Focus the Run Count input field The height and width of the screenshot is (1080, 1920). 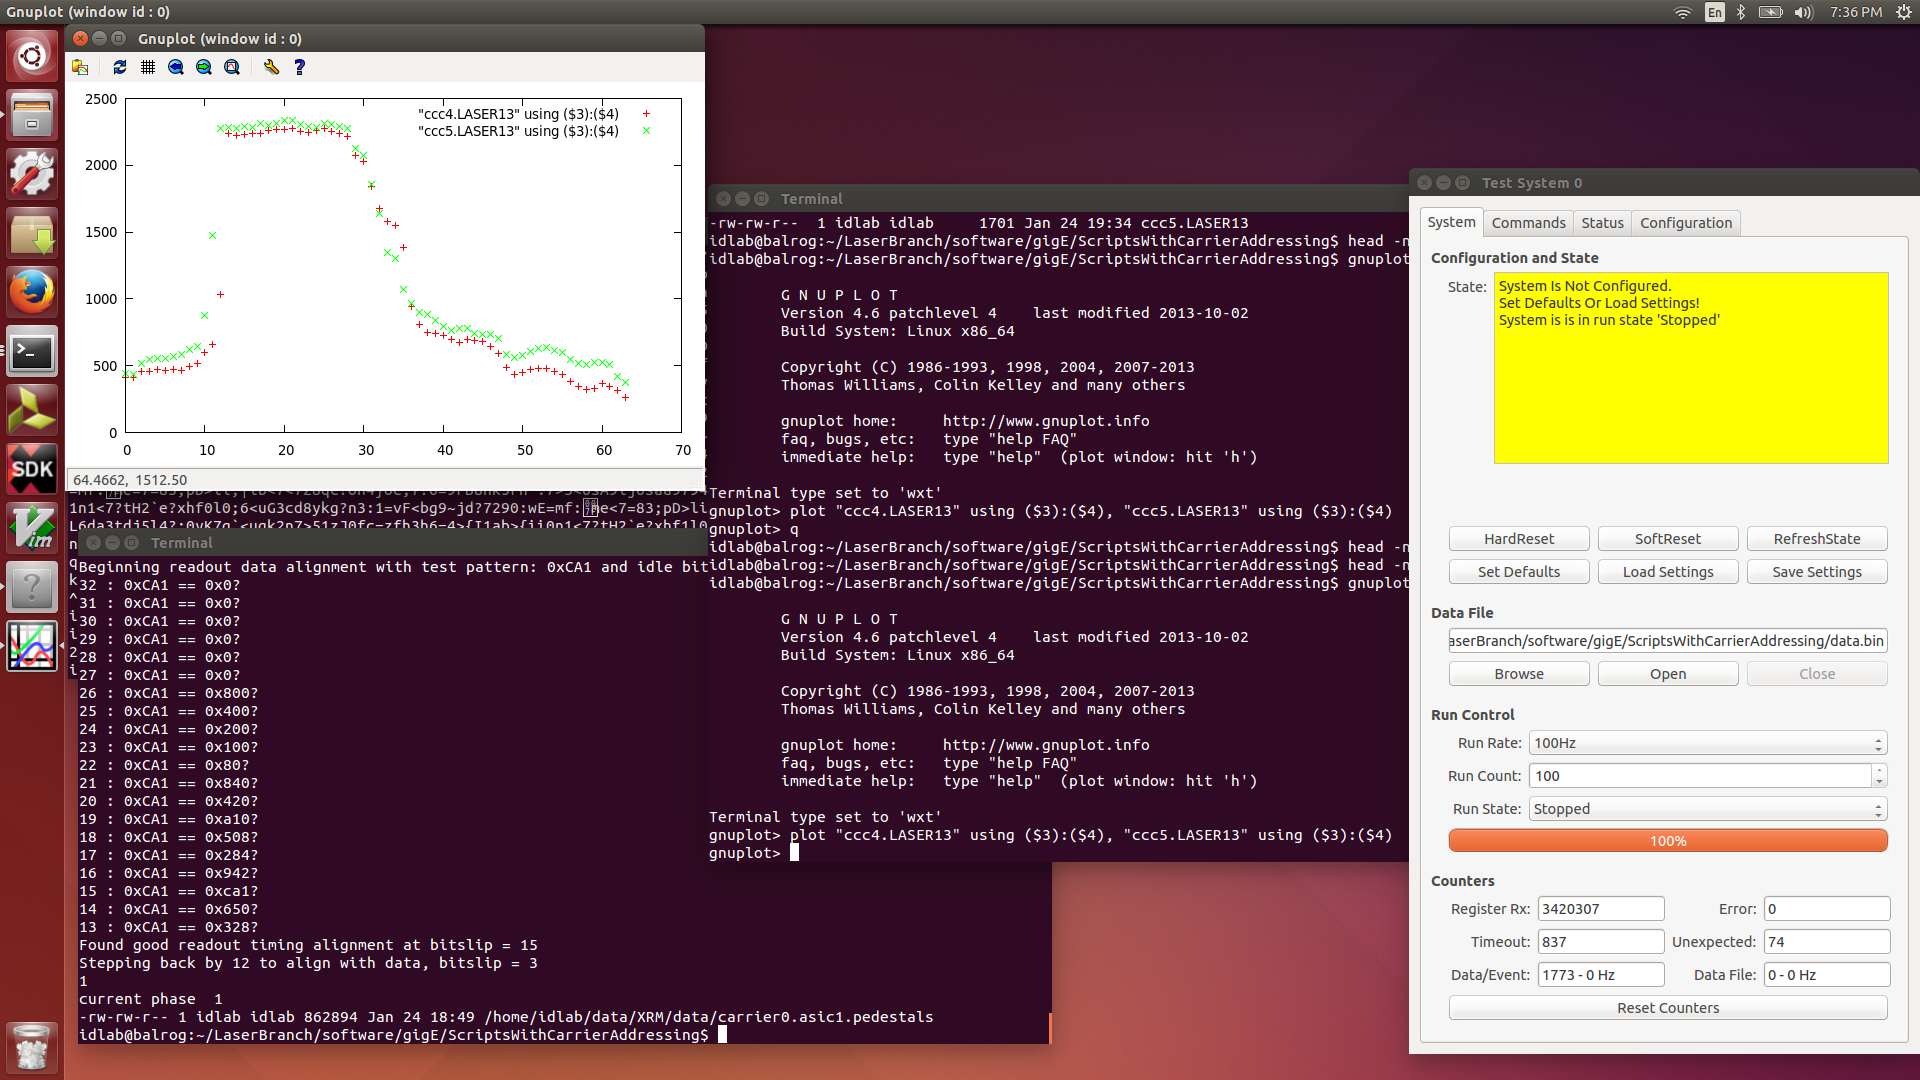tap(1700, 776)
